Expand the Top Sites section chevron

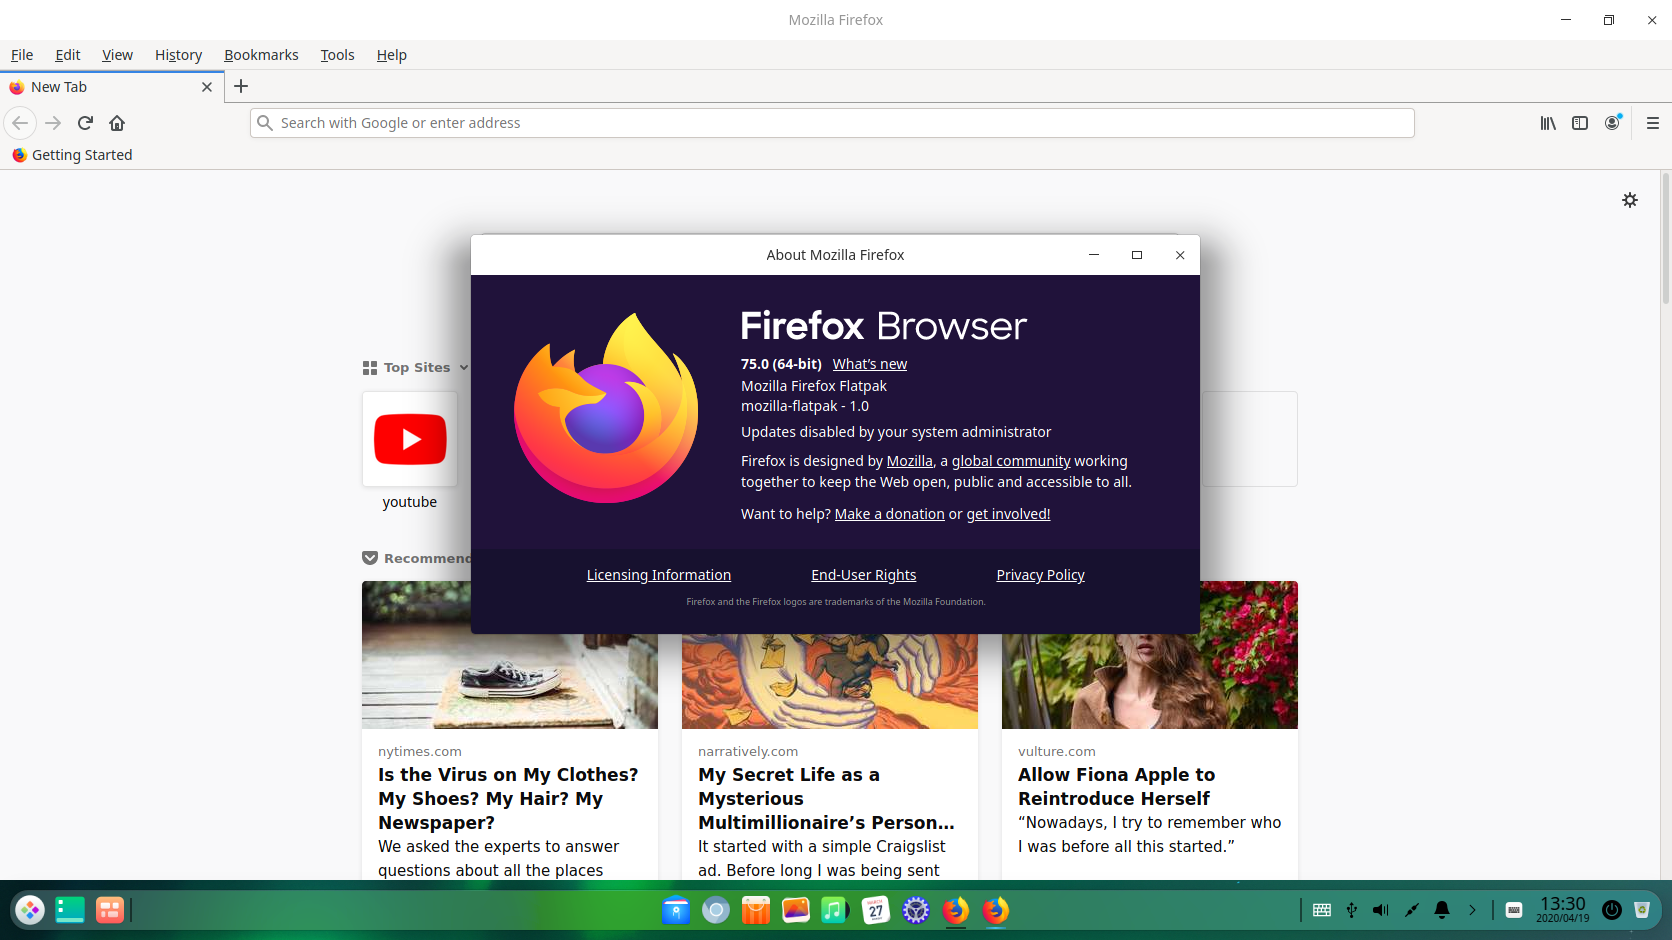[463, 368]
